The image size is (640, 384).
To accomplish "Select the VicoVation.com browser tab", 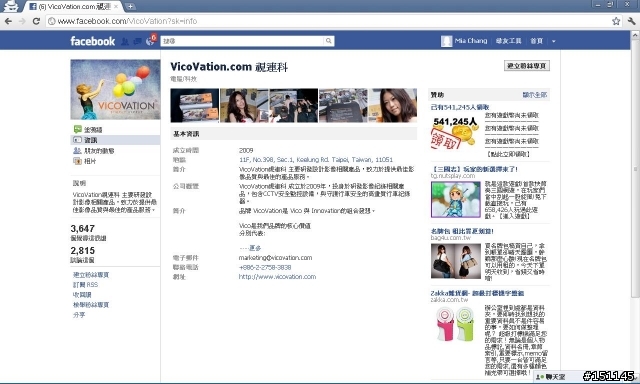I will click(73, 7).
